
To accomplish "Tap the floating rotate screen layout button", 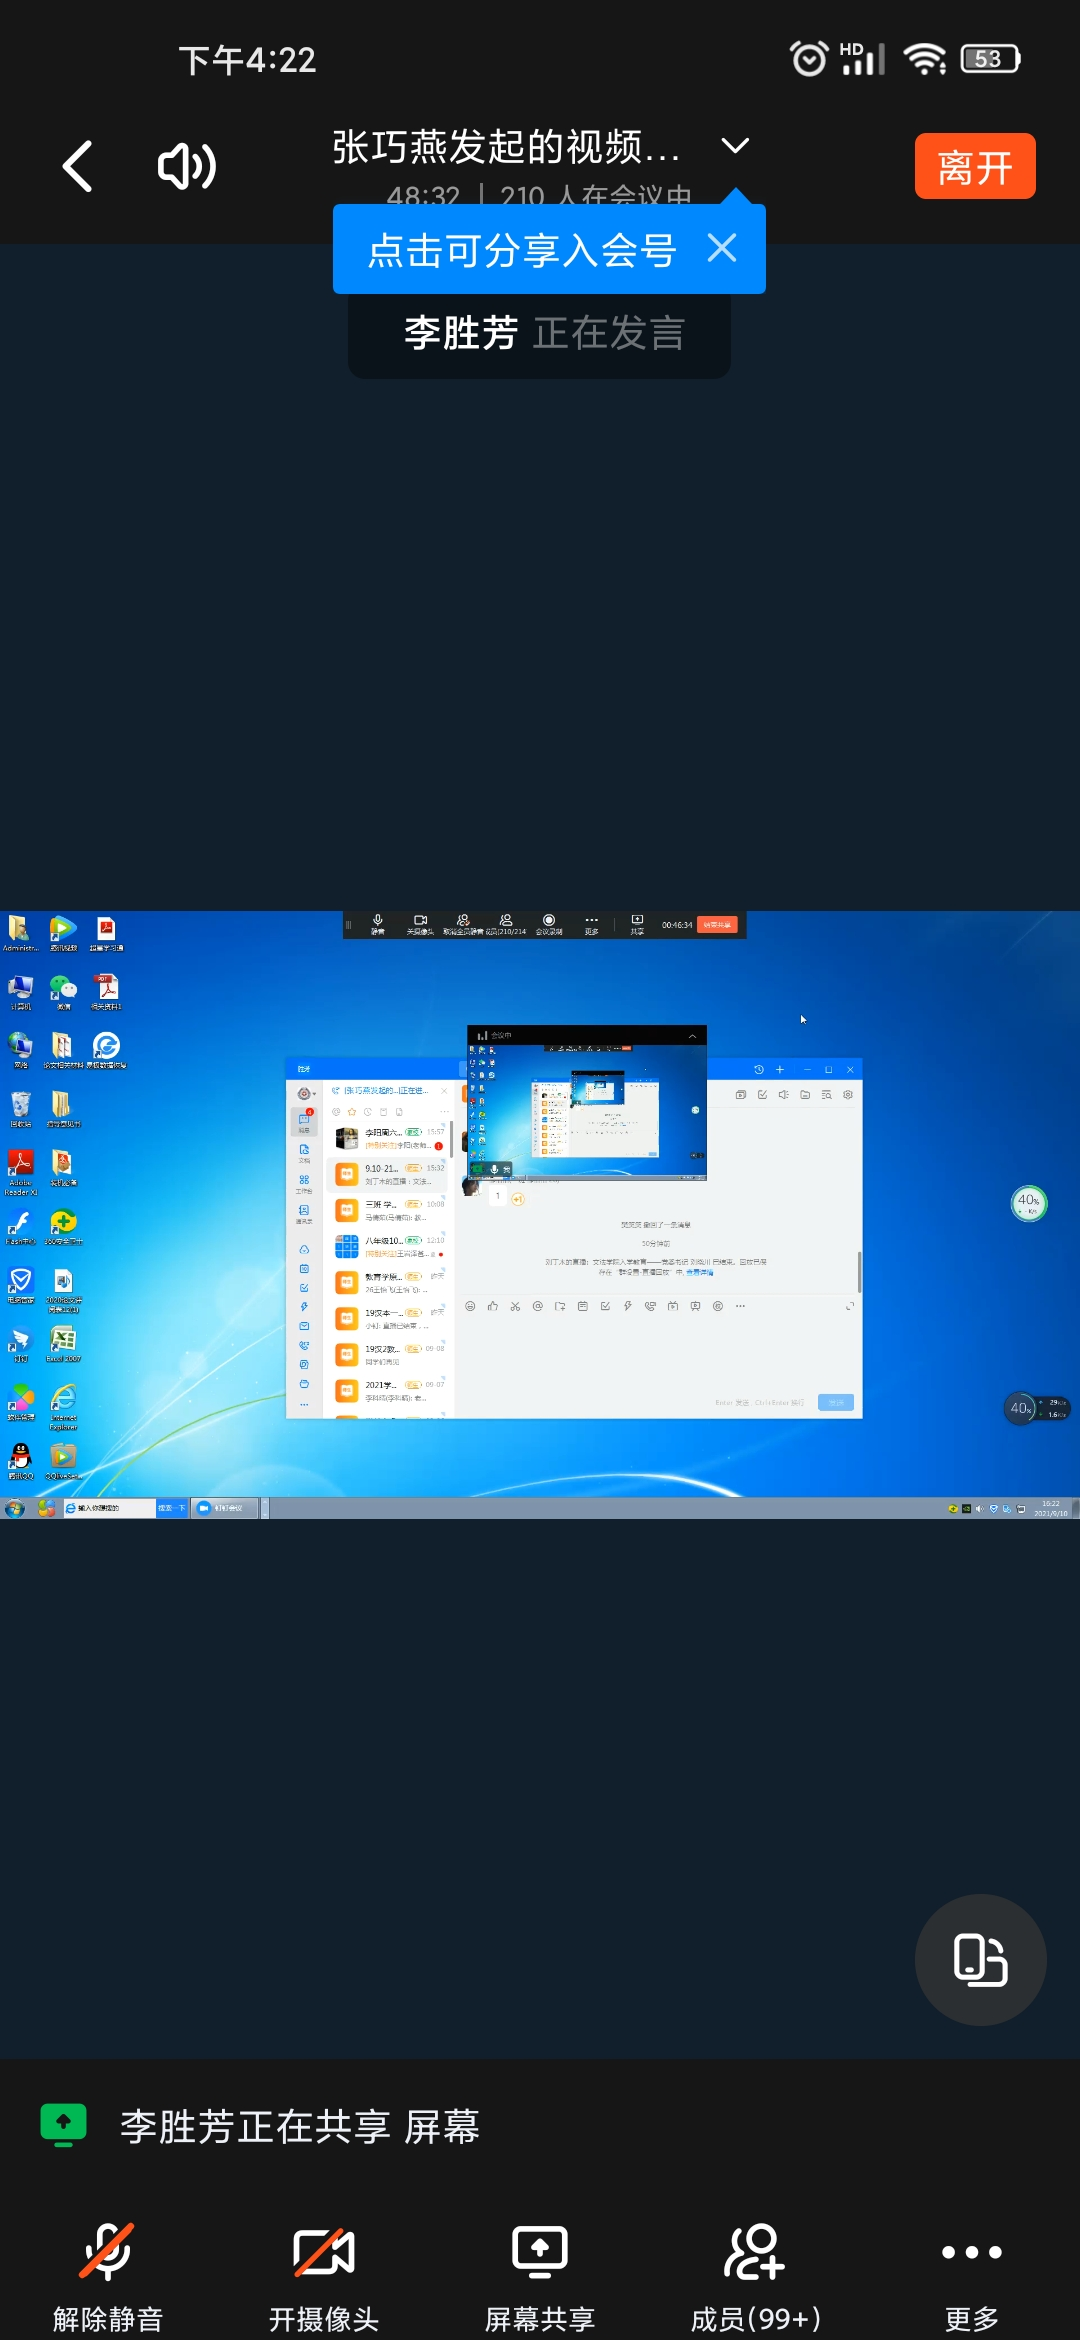I will tap(980, 1959).
